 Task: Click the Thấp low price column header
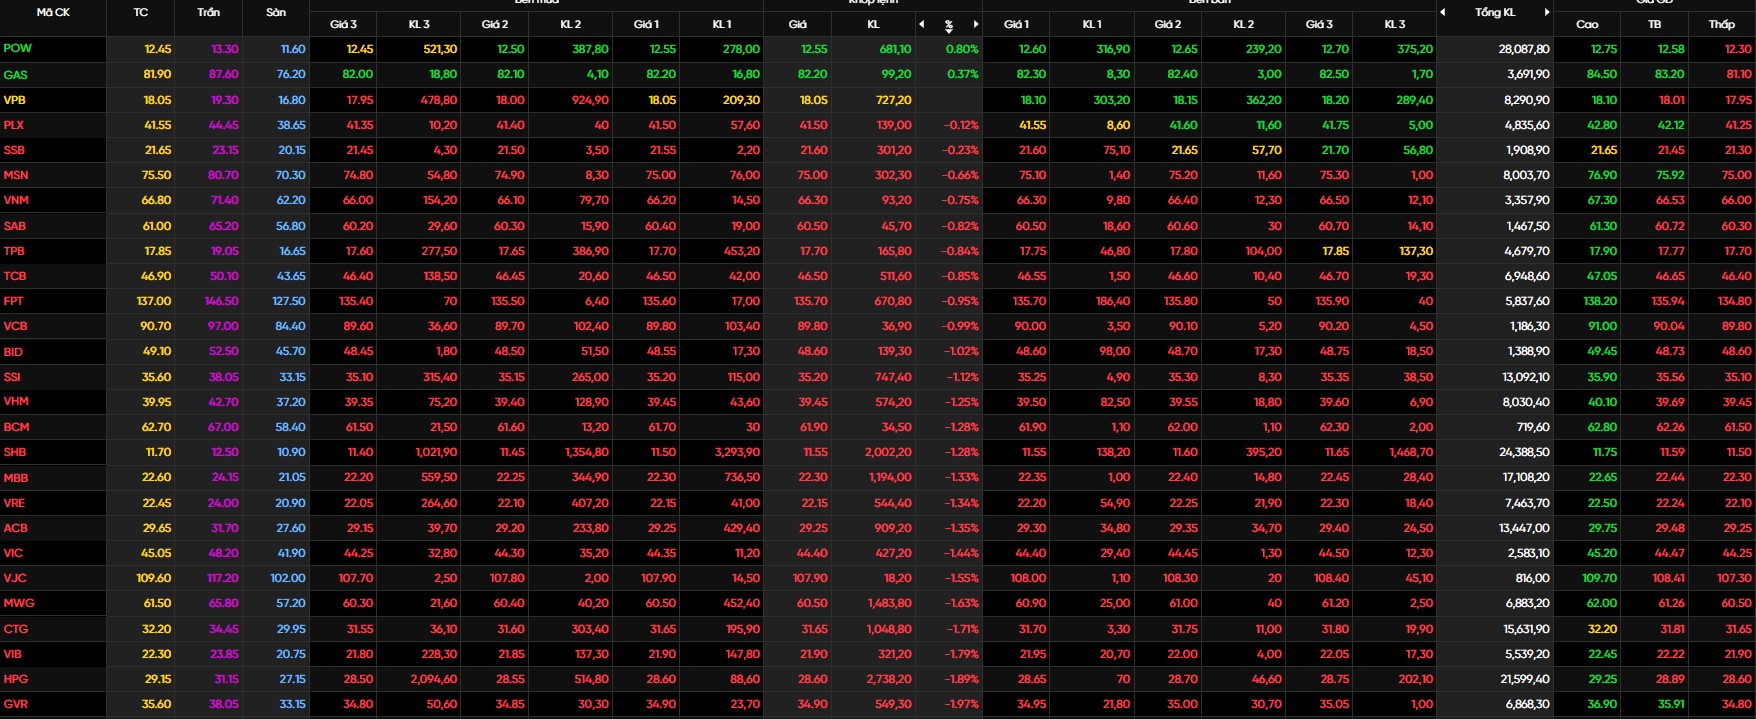1722,24
